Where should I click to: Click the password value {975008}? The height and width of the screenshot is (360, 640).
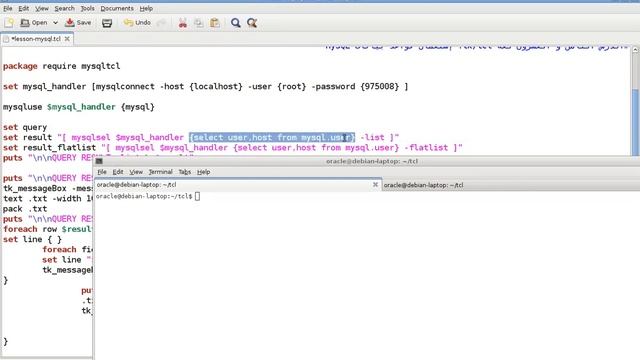[x=380, y=87]
